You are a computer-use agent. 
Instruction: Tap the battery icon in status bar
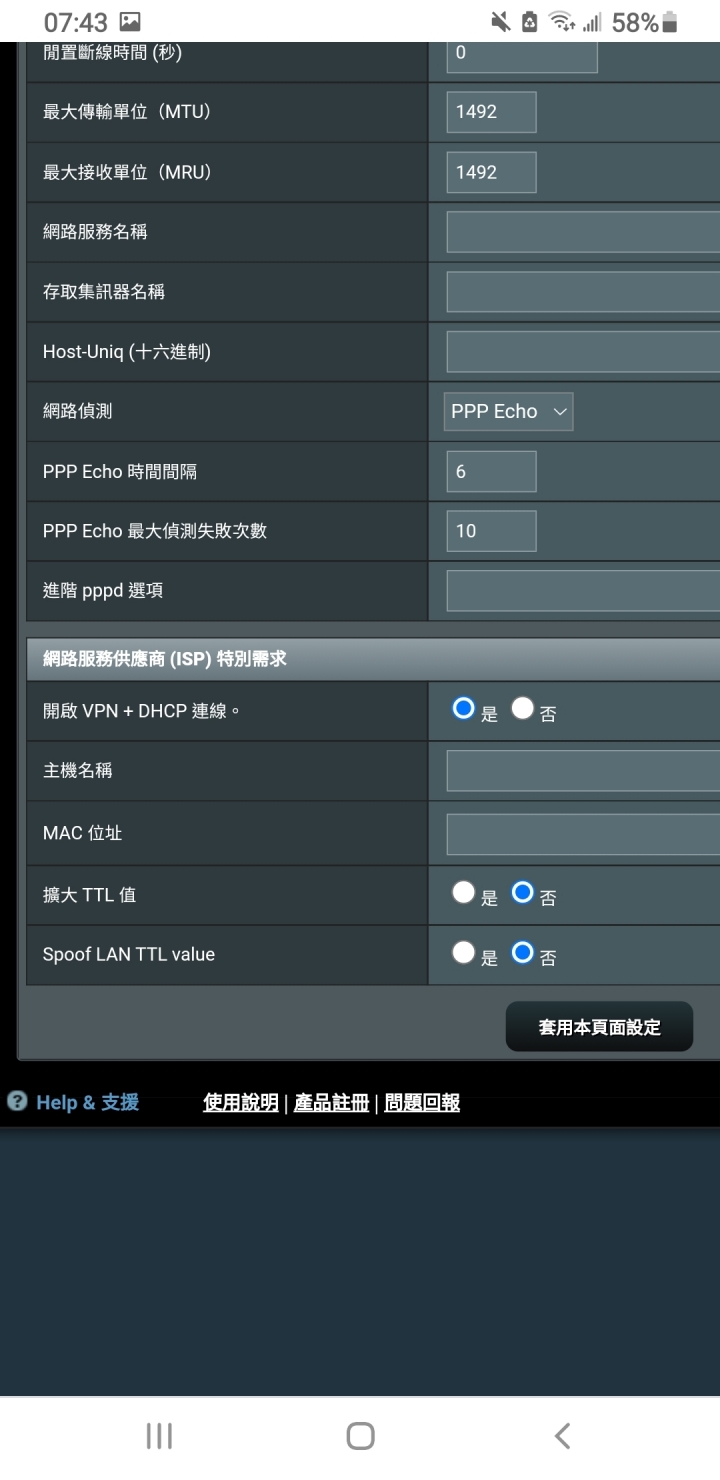(669, 21)
